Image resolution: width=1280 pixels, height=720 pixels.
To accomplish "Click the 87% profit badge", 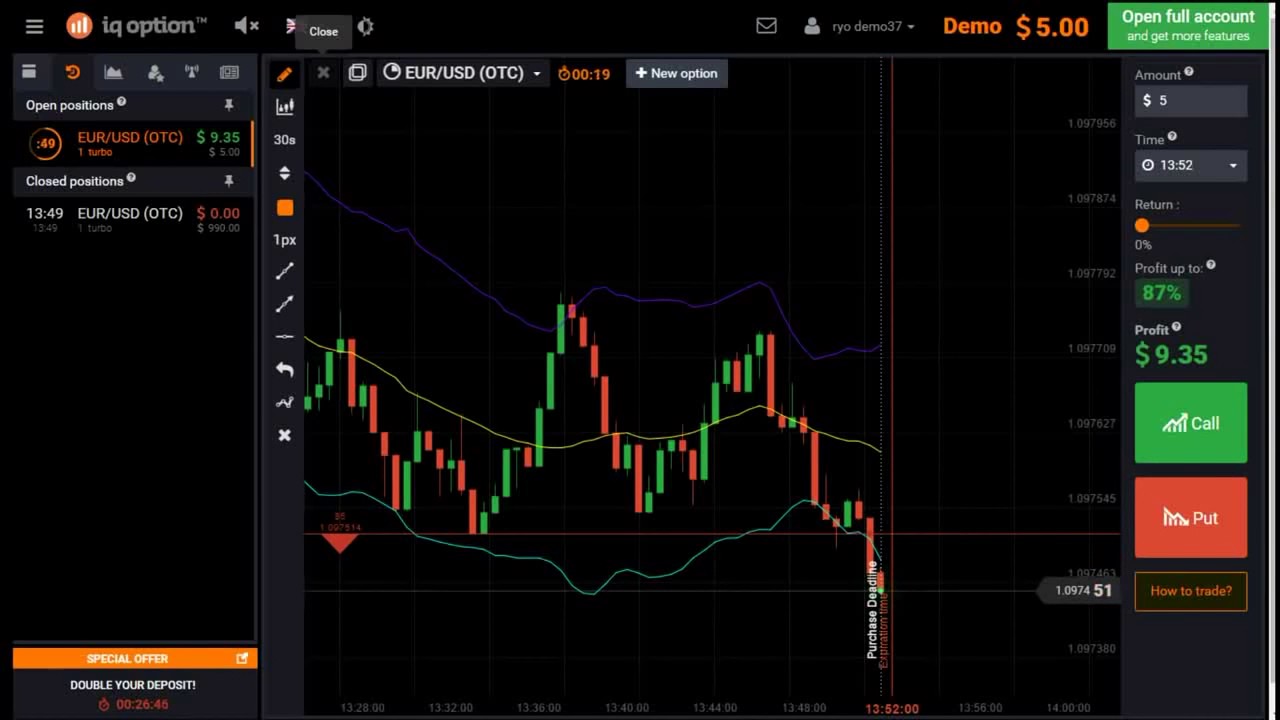I will (x=1162, y=293).
